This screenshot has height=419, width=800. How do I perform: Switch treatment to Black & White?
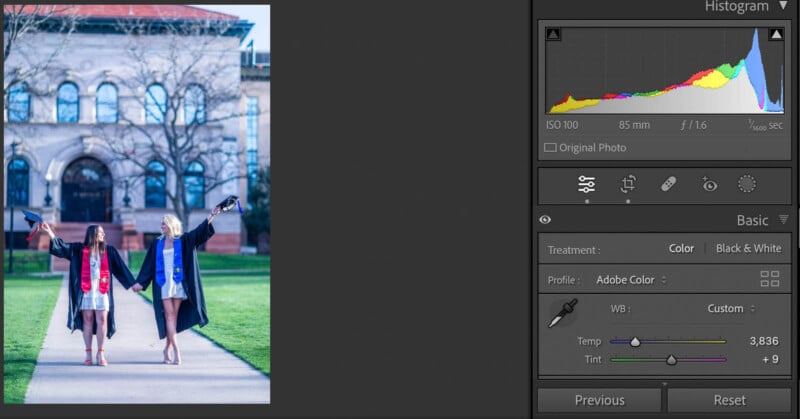point(748,249)
